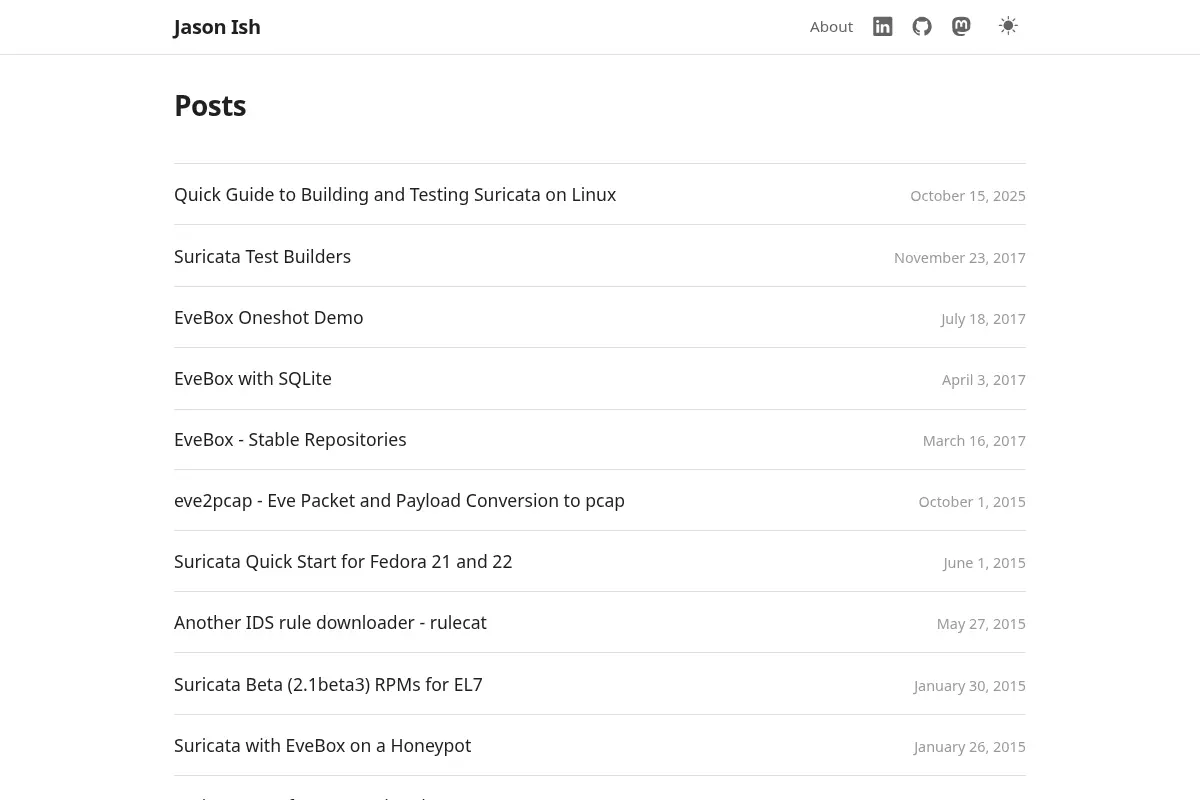The width and height of the screenshot is (1200, 800).
Task: Go to Jason Ish home link
Action: 217,27
